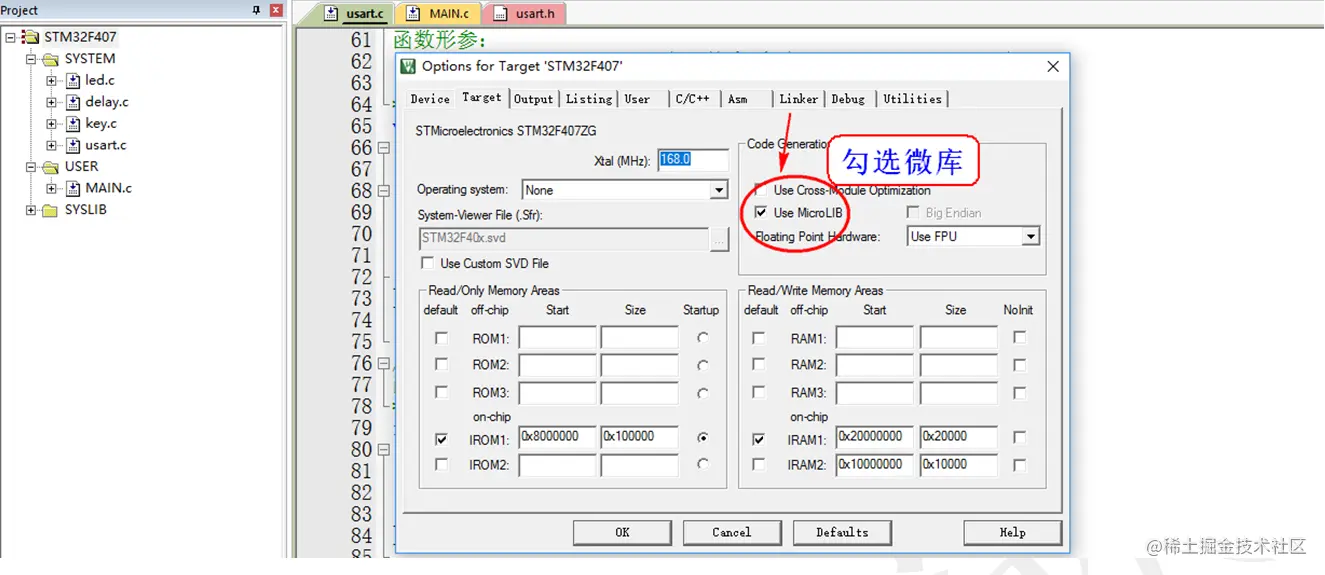The height and width of the screenshot is (575, 1325).
Task: Expand the led.c file node
Action: [52, 80]
